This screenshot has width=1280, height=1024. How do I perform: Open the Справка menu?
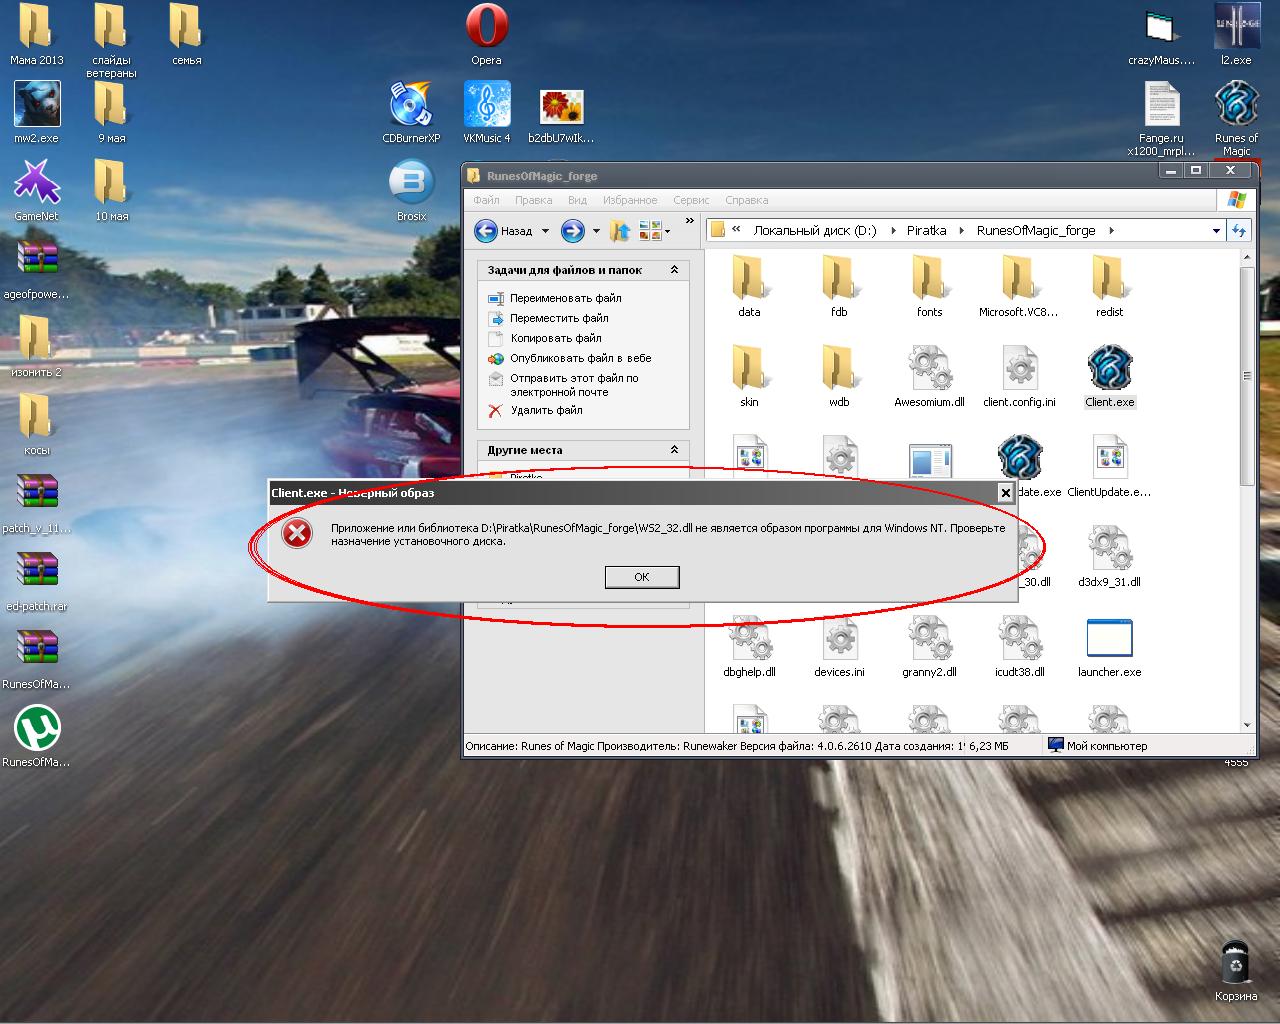coord(746,200)
